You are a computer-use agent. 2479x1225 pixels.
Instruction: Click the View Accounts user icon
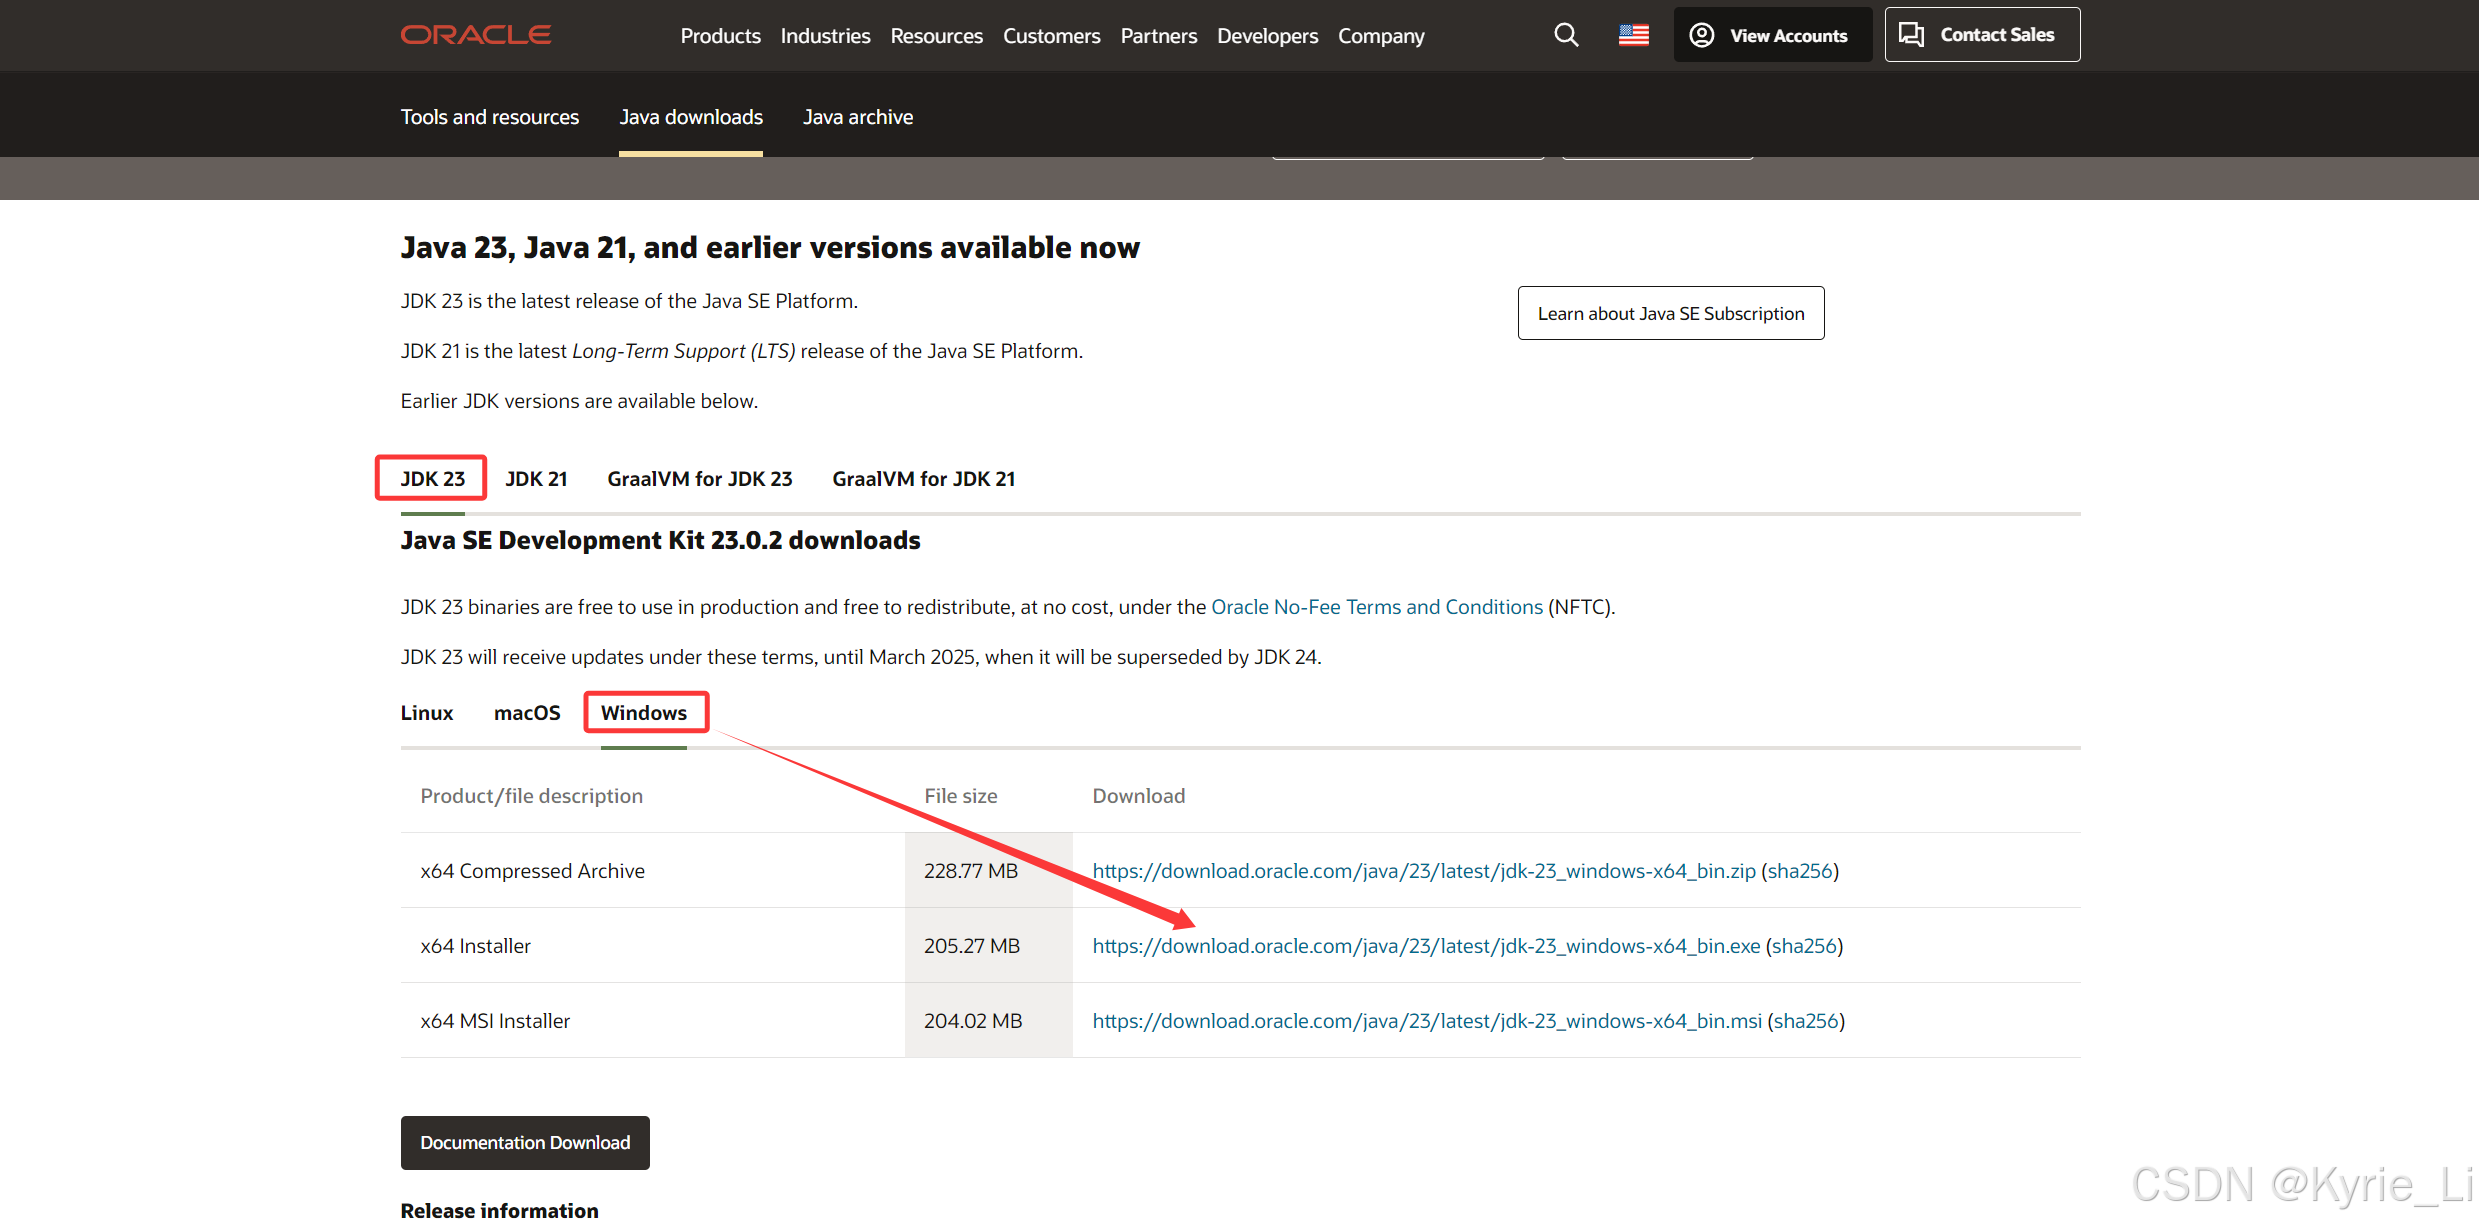1701,36
